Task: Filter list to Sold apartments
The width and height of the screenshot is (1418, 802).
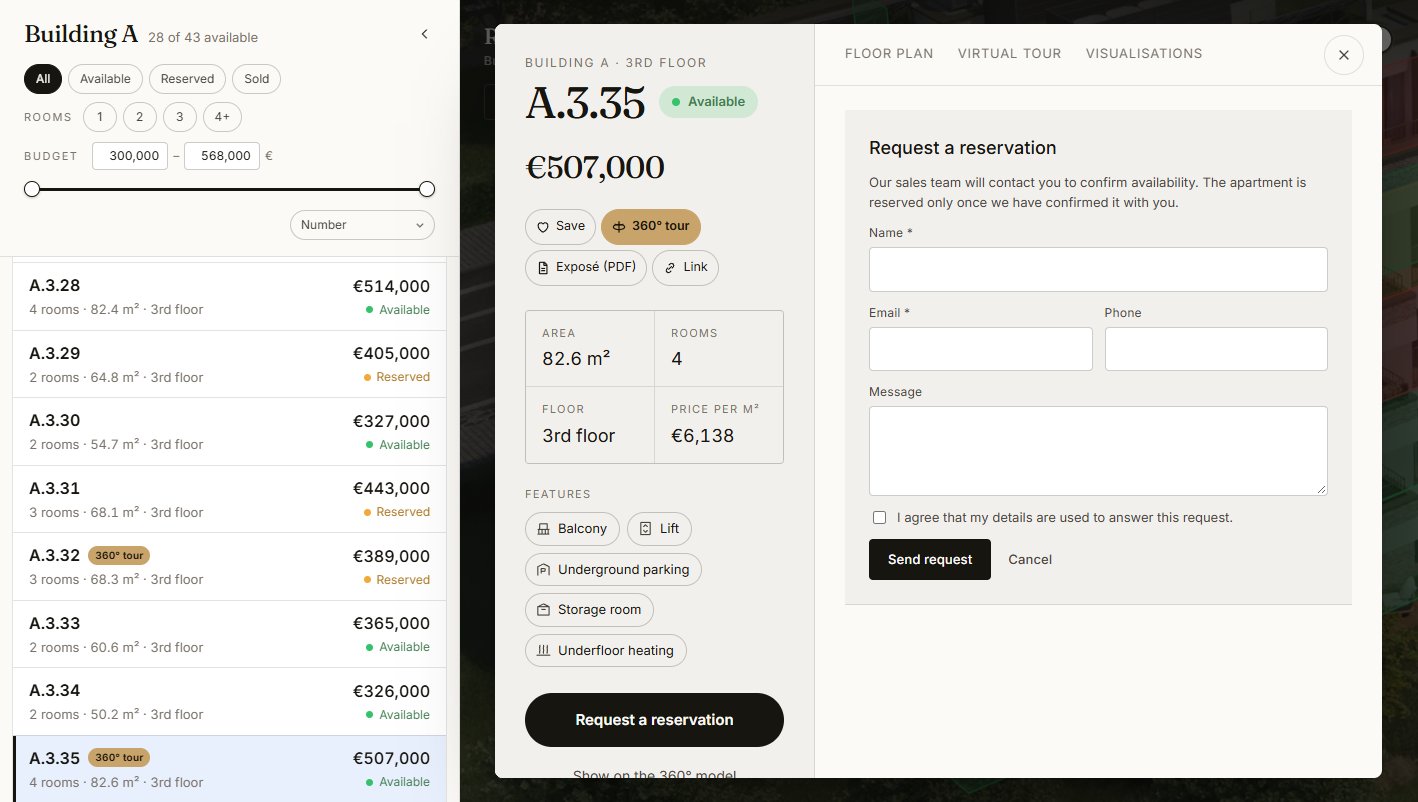Action: 257,79
